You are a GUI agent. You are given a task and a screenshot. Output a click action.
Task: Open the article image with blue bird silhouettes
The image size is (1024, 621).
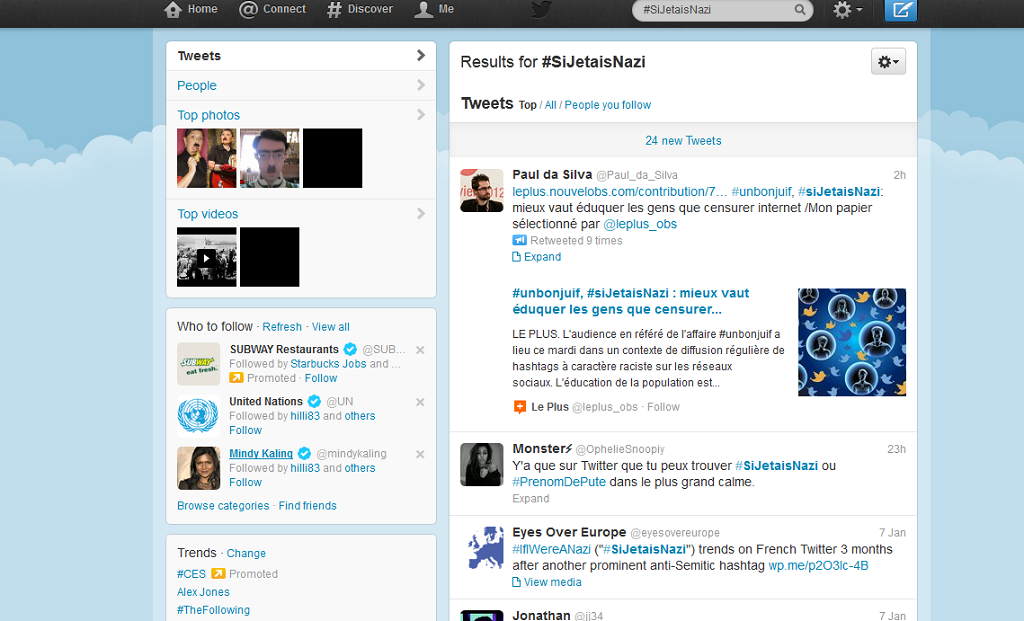coord(852,342)
